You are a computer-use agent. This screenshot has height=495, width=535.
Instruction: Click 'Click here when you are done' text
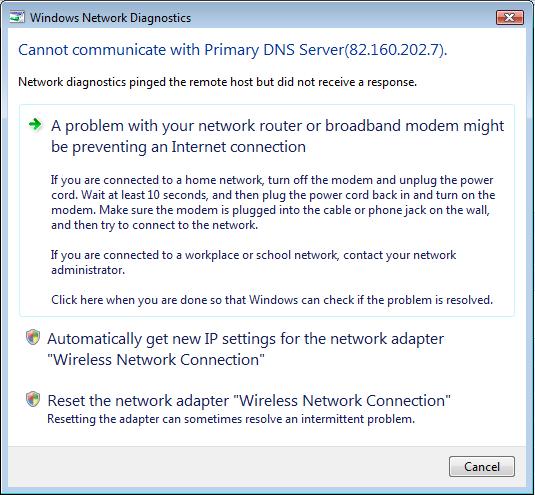tap(272, 300)
